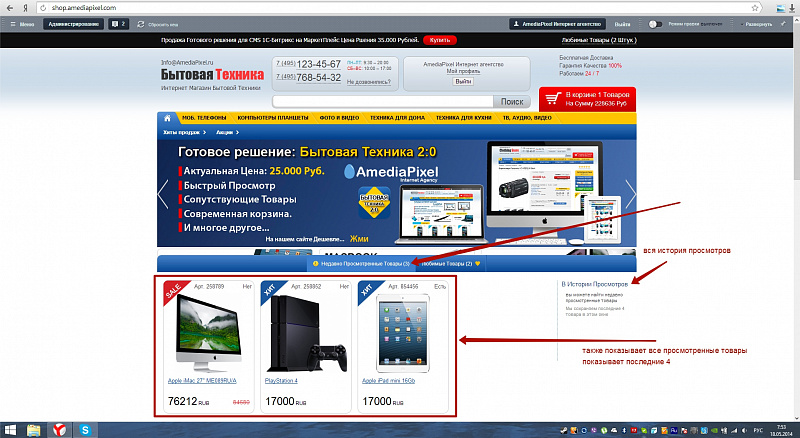Screen dimensions: 800x438
Task: Switch to Недавно Просмотренные Товары tab
Action: (x=361, y=264)
